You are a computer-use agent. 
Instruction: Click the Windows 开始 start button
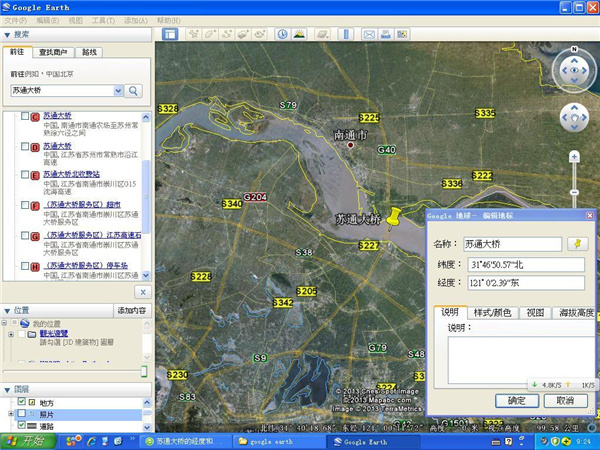[x=28, y=441]
